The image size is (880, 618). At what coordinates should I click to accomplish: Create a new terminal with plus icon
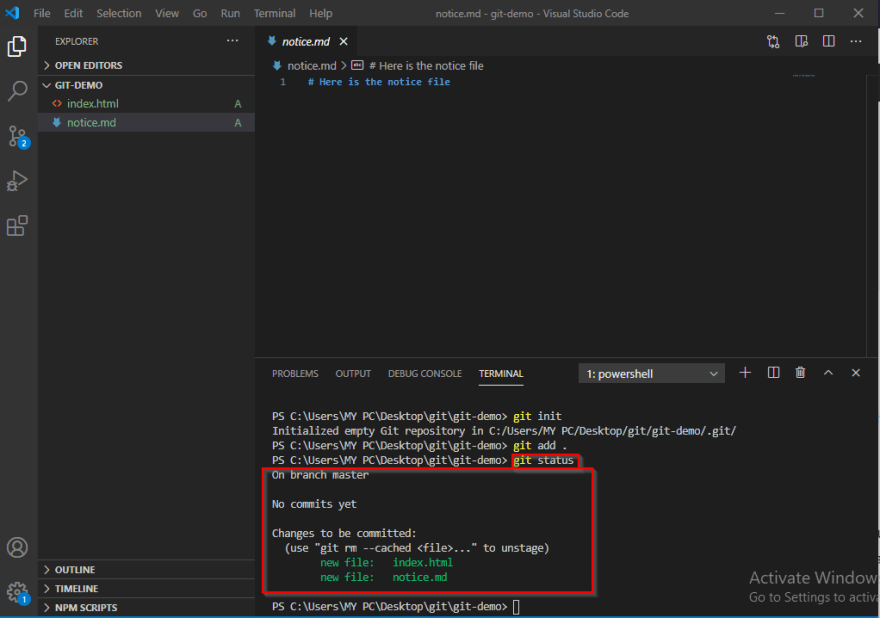(745, 373)
